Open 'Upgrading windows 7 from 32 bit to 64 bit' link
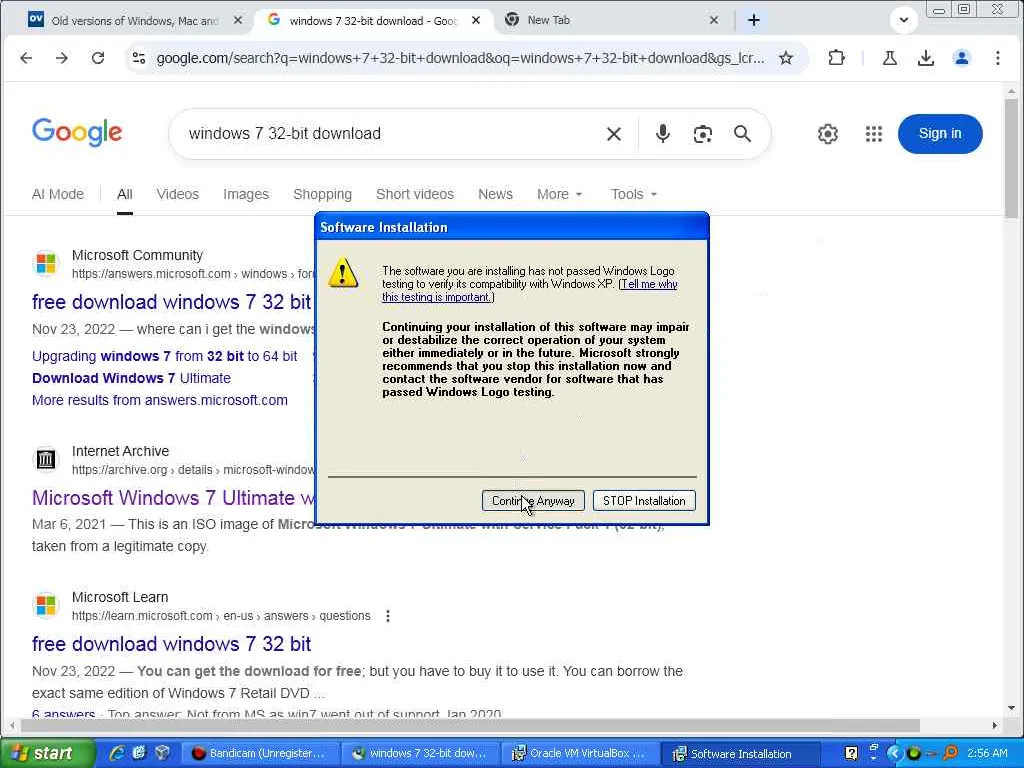Image resolution: width=1024 pixels, height=768 pixels. pyautogui.click(x=165, y=356)
